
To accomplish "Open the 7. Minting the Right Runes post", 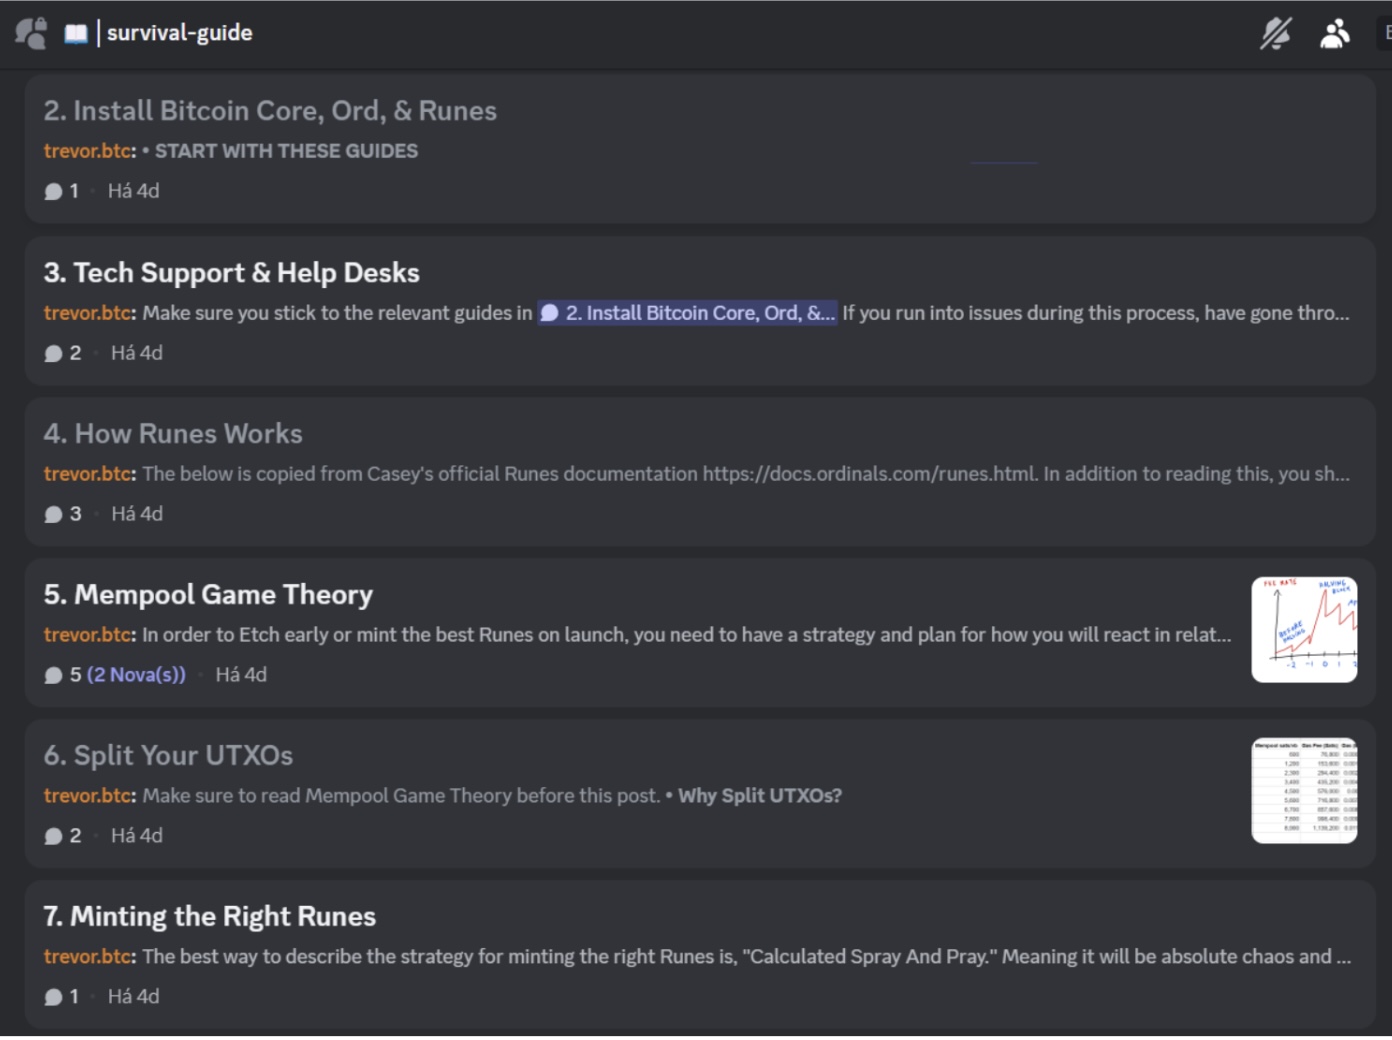I will tap(210, 917).
